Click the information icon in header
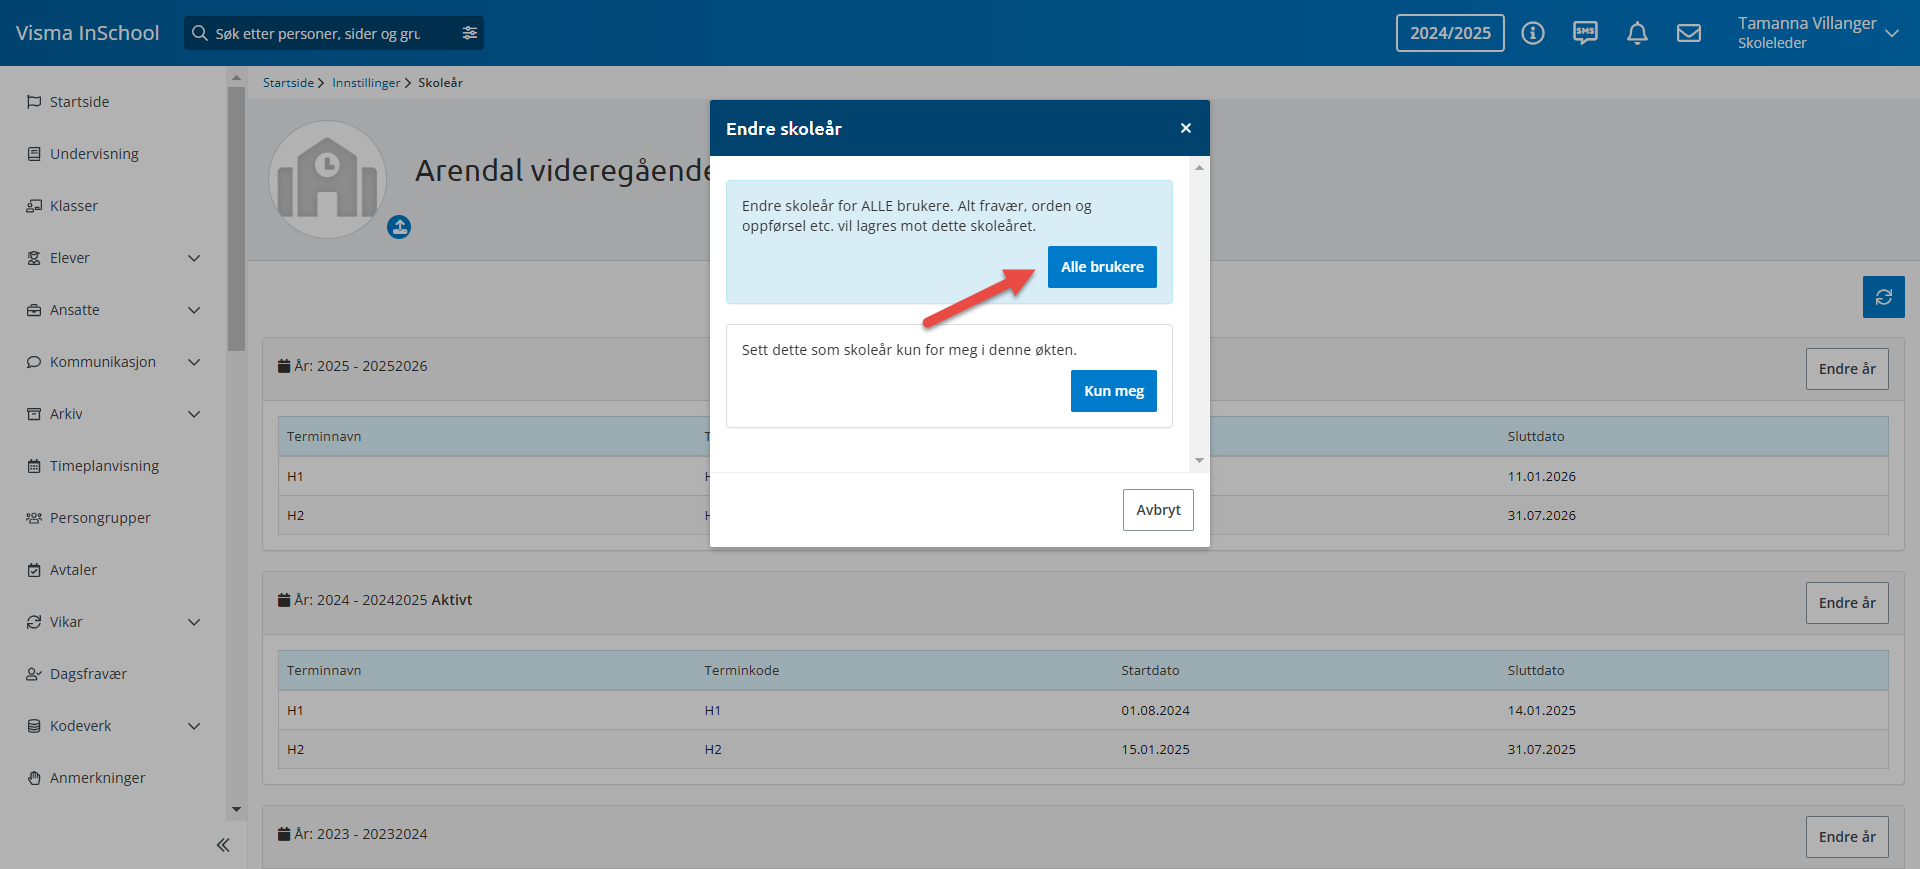Viewport: 1920px width, 869px height. [x=1532, y=33]
